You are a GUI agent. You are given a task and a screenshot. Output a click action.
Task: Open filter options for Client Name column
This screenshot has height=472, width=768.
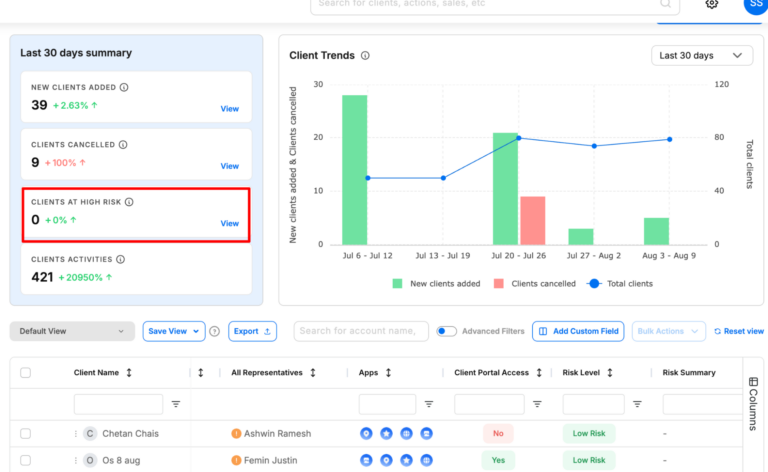point(176,404)
